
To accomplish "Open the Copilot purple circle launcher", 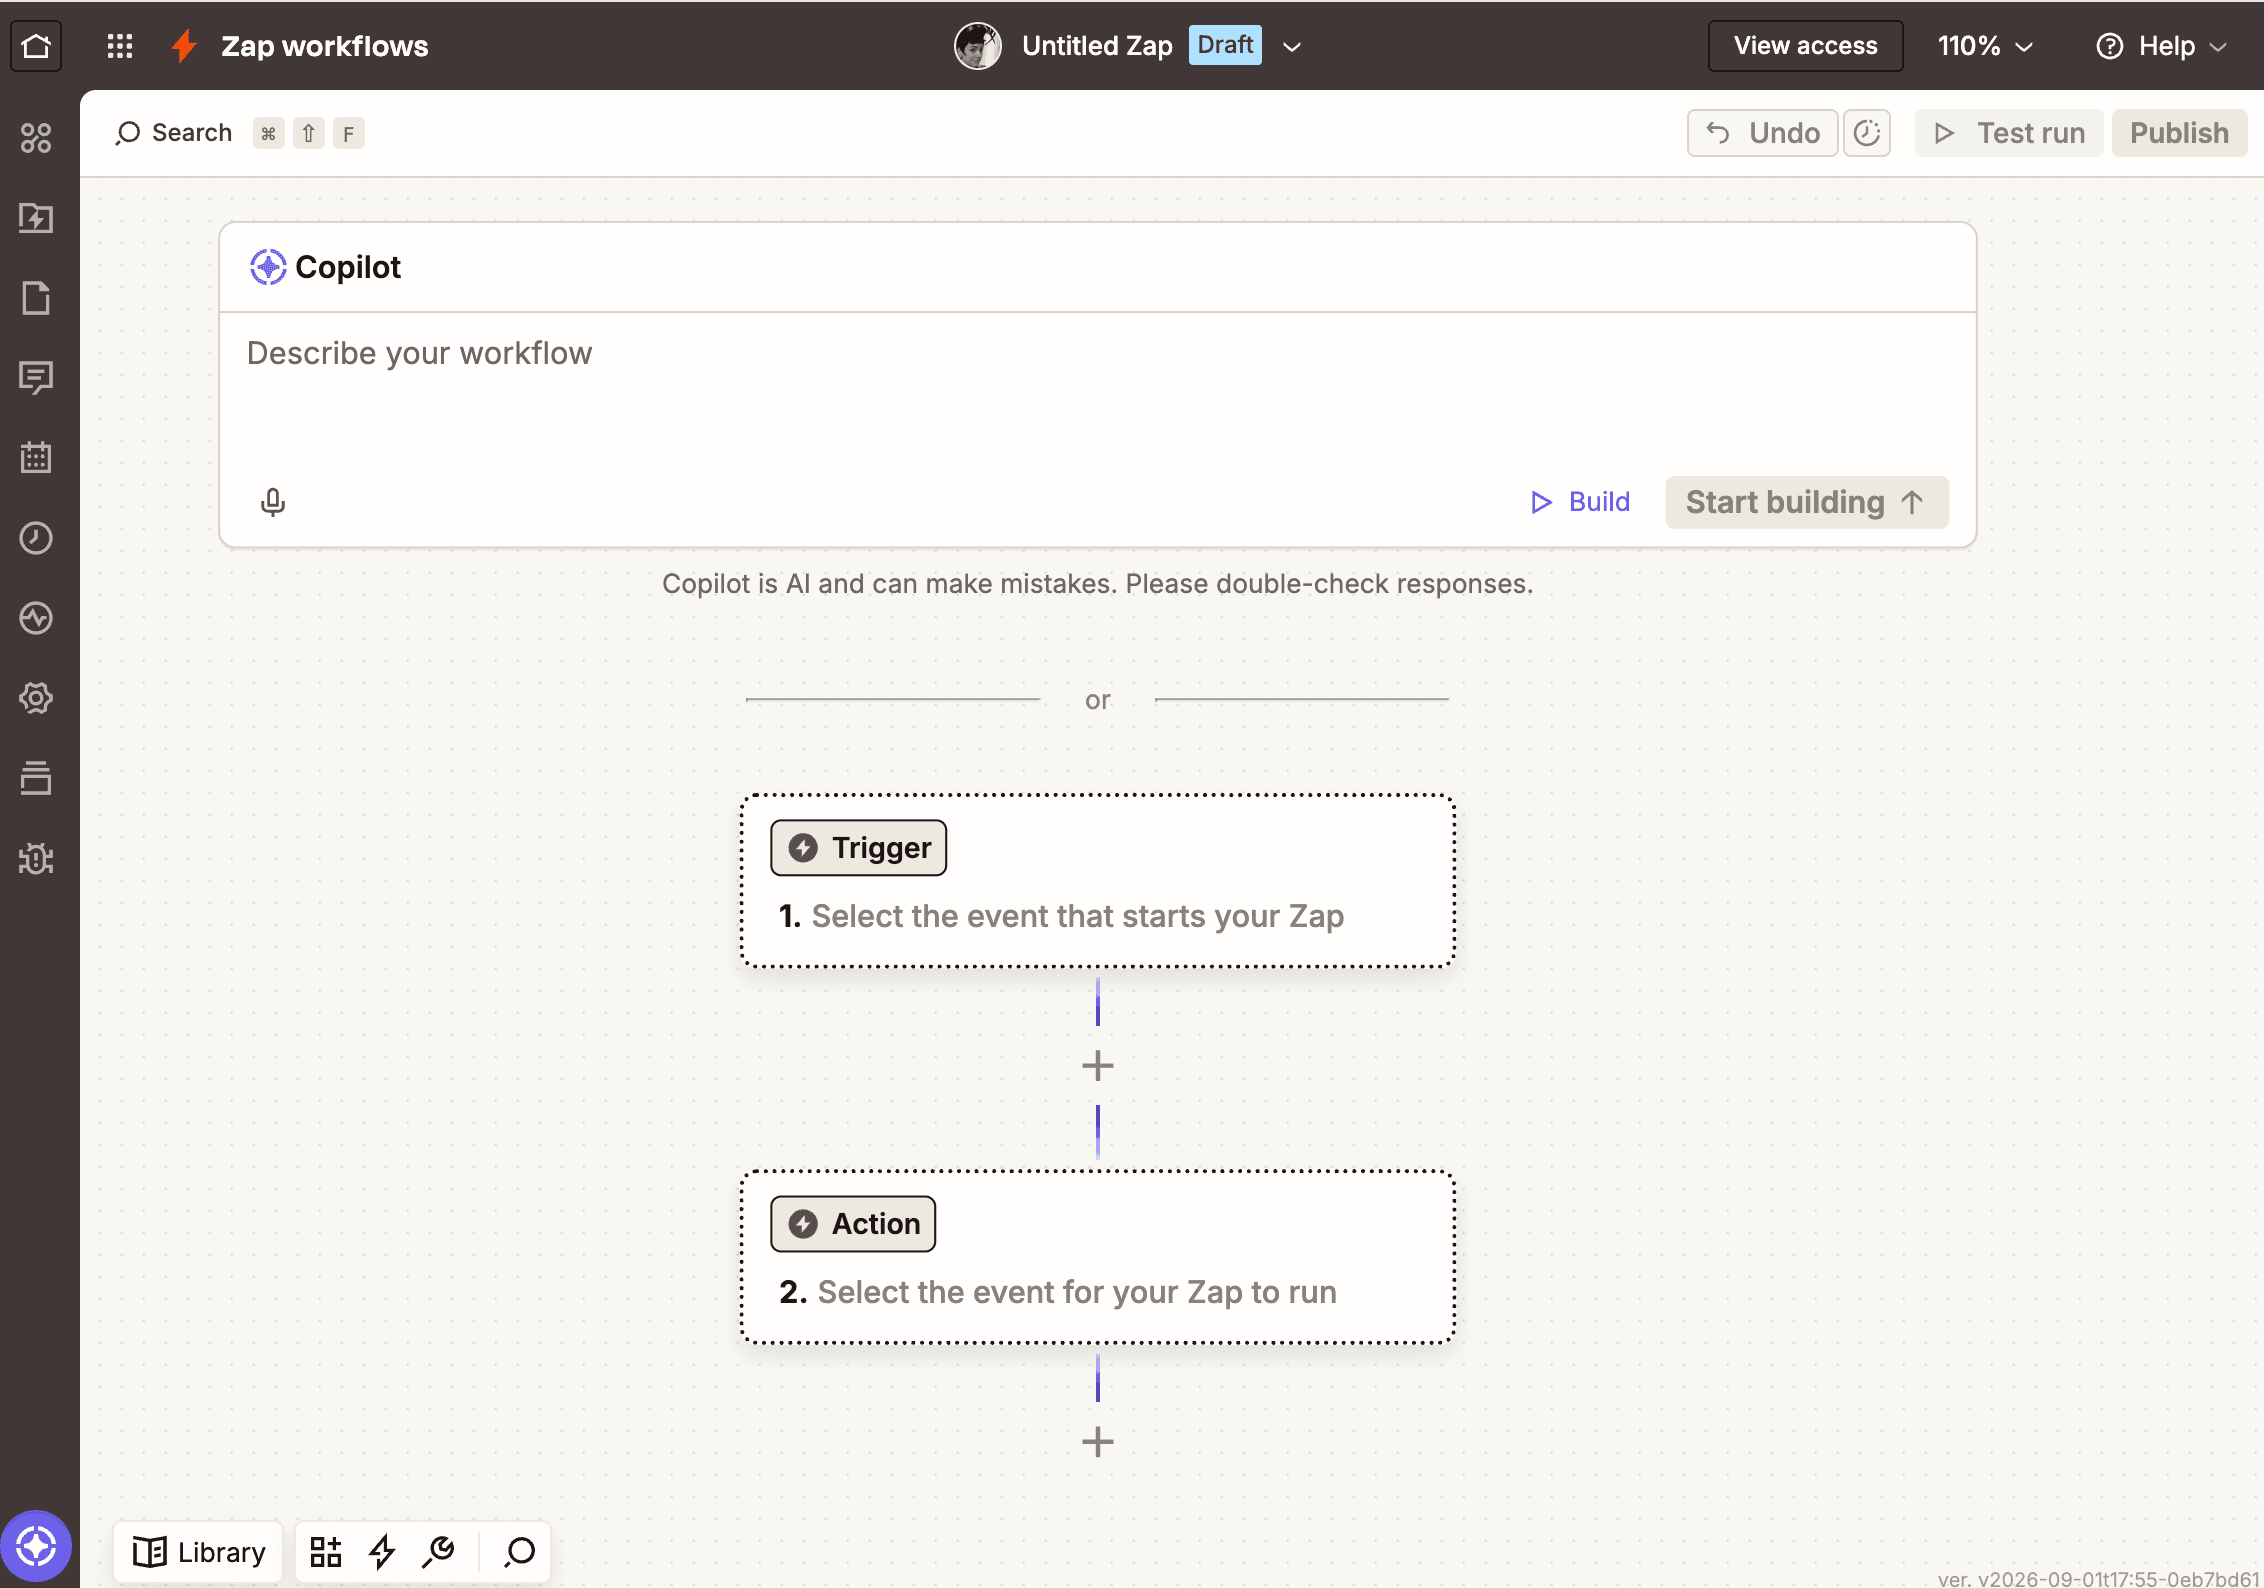I will click(x=36, y=1546).
